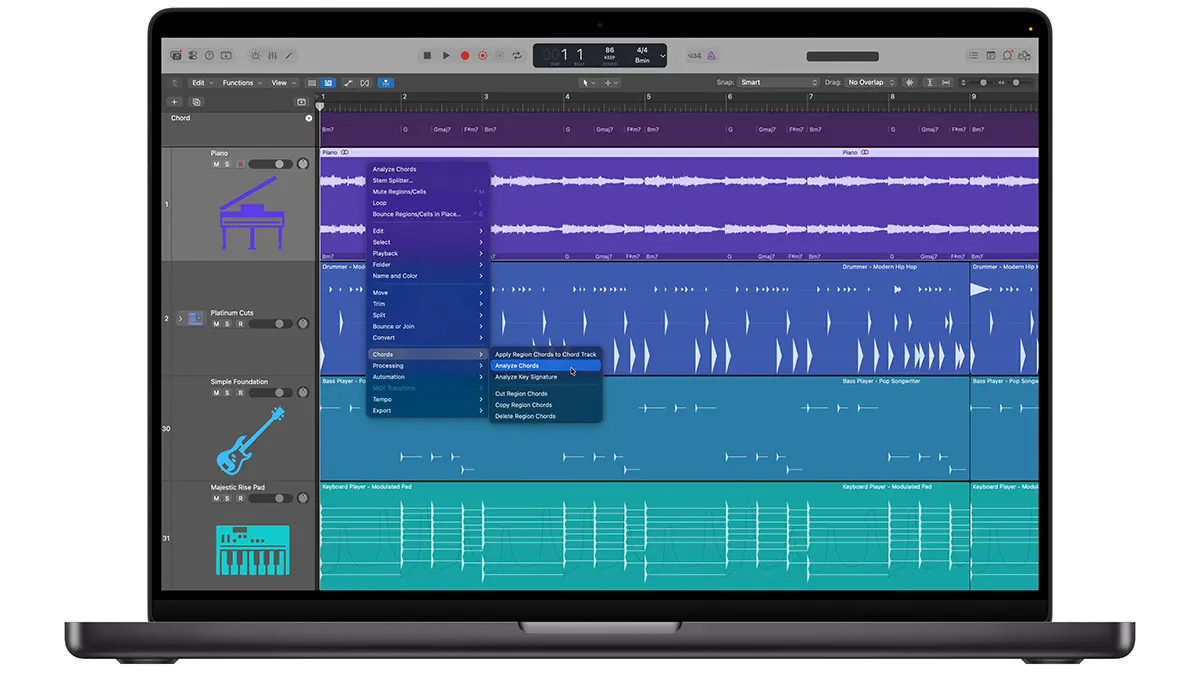
Task: Open Editors pencil icon
Action: point(289,56)
